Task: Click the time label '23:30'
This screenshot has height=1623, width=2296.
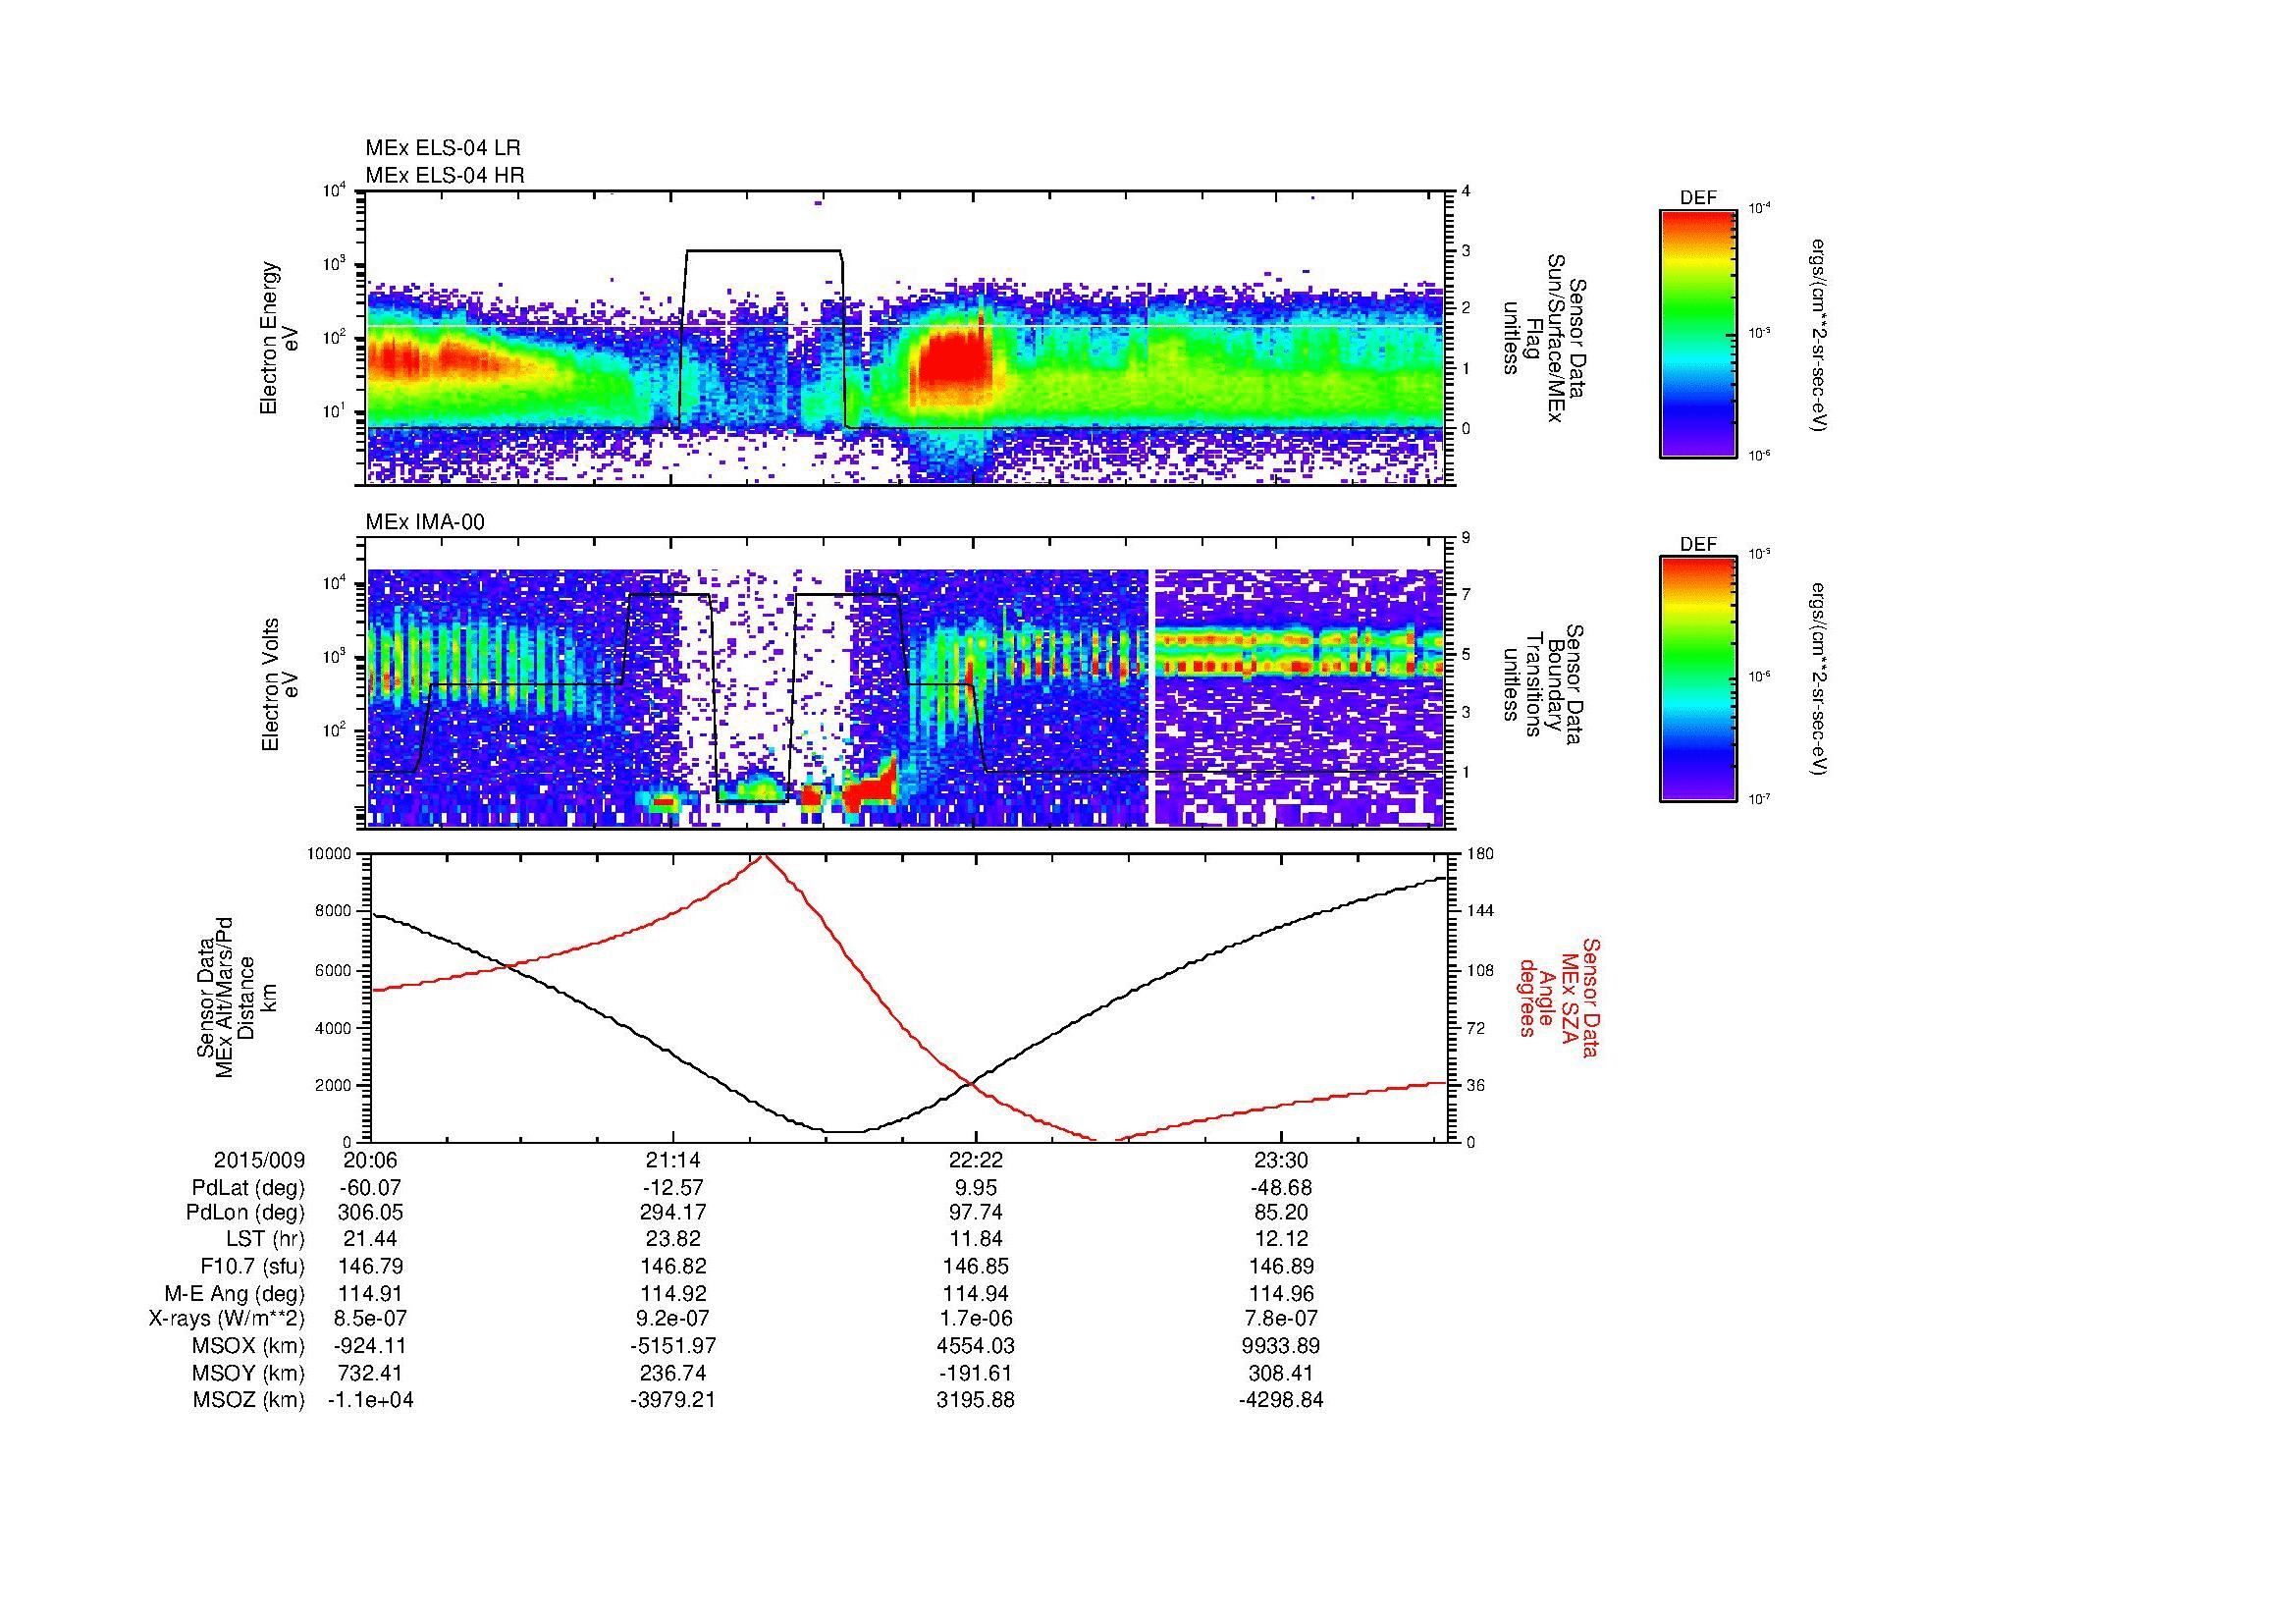Action: [x=1280, y=1161]
